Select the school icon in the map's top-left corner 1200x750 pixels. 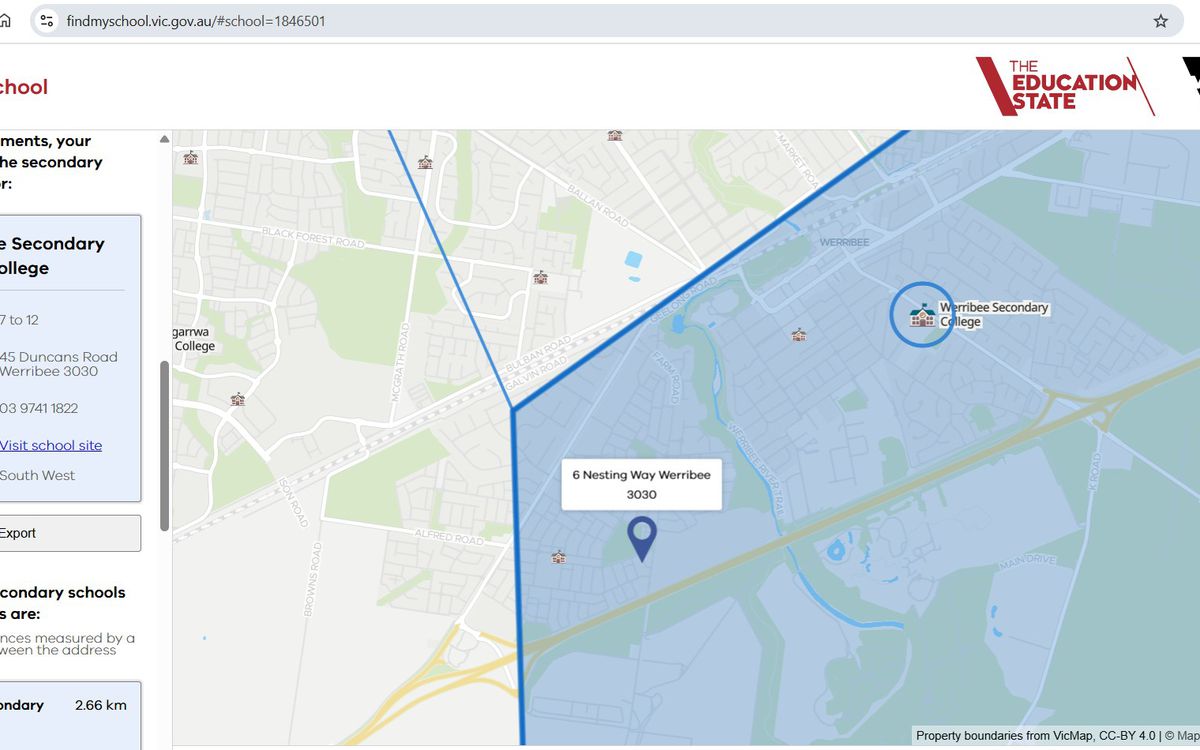click(191, 157)
